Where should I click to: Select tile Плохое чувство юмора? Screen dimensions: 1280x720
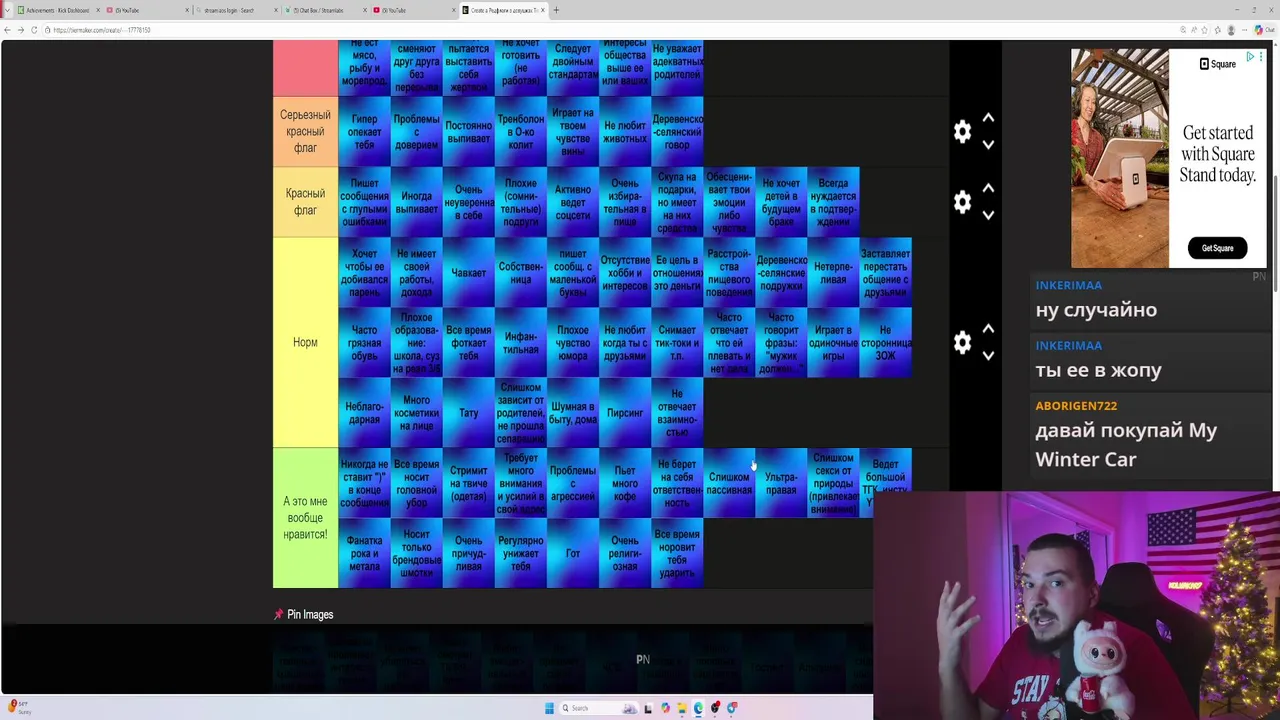572,343
